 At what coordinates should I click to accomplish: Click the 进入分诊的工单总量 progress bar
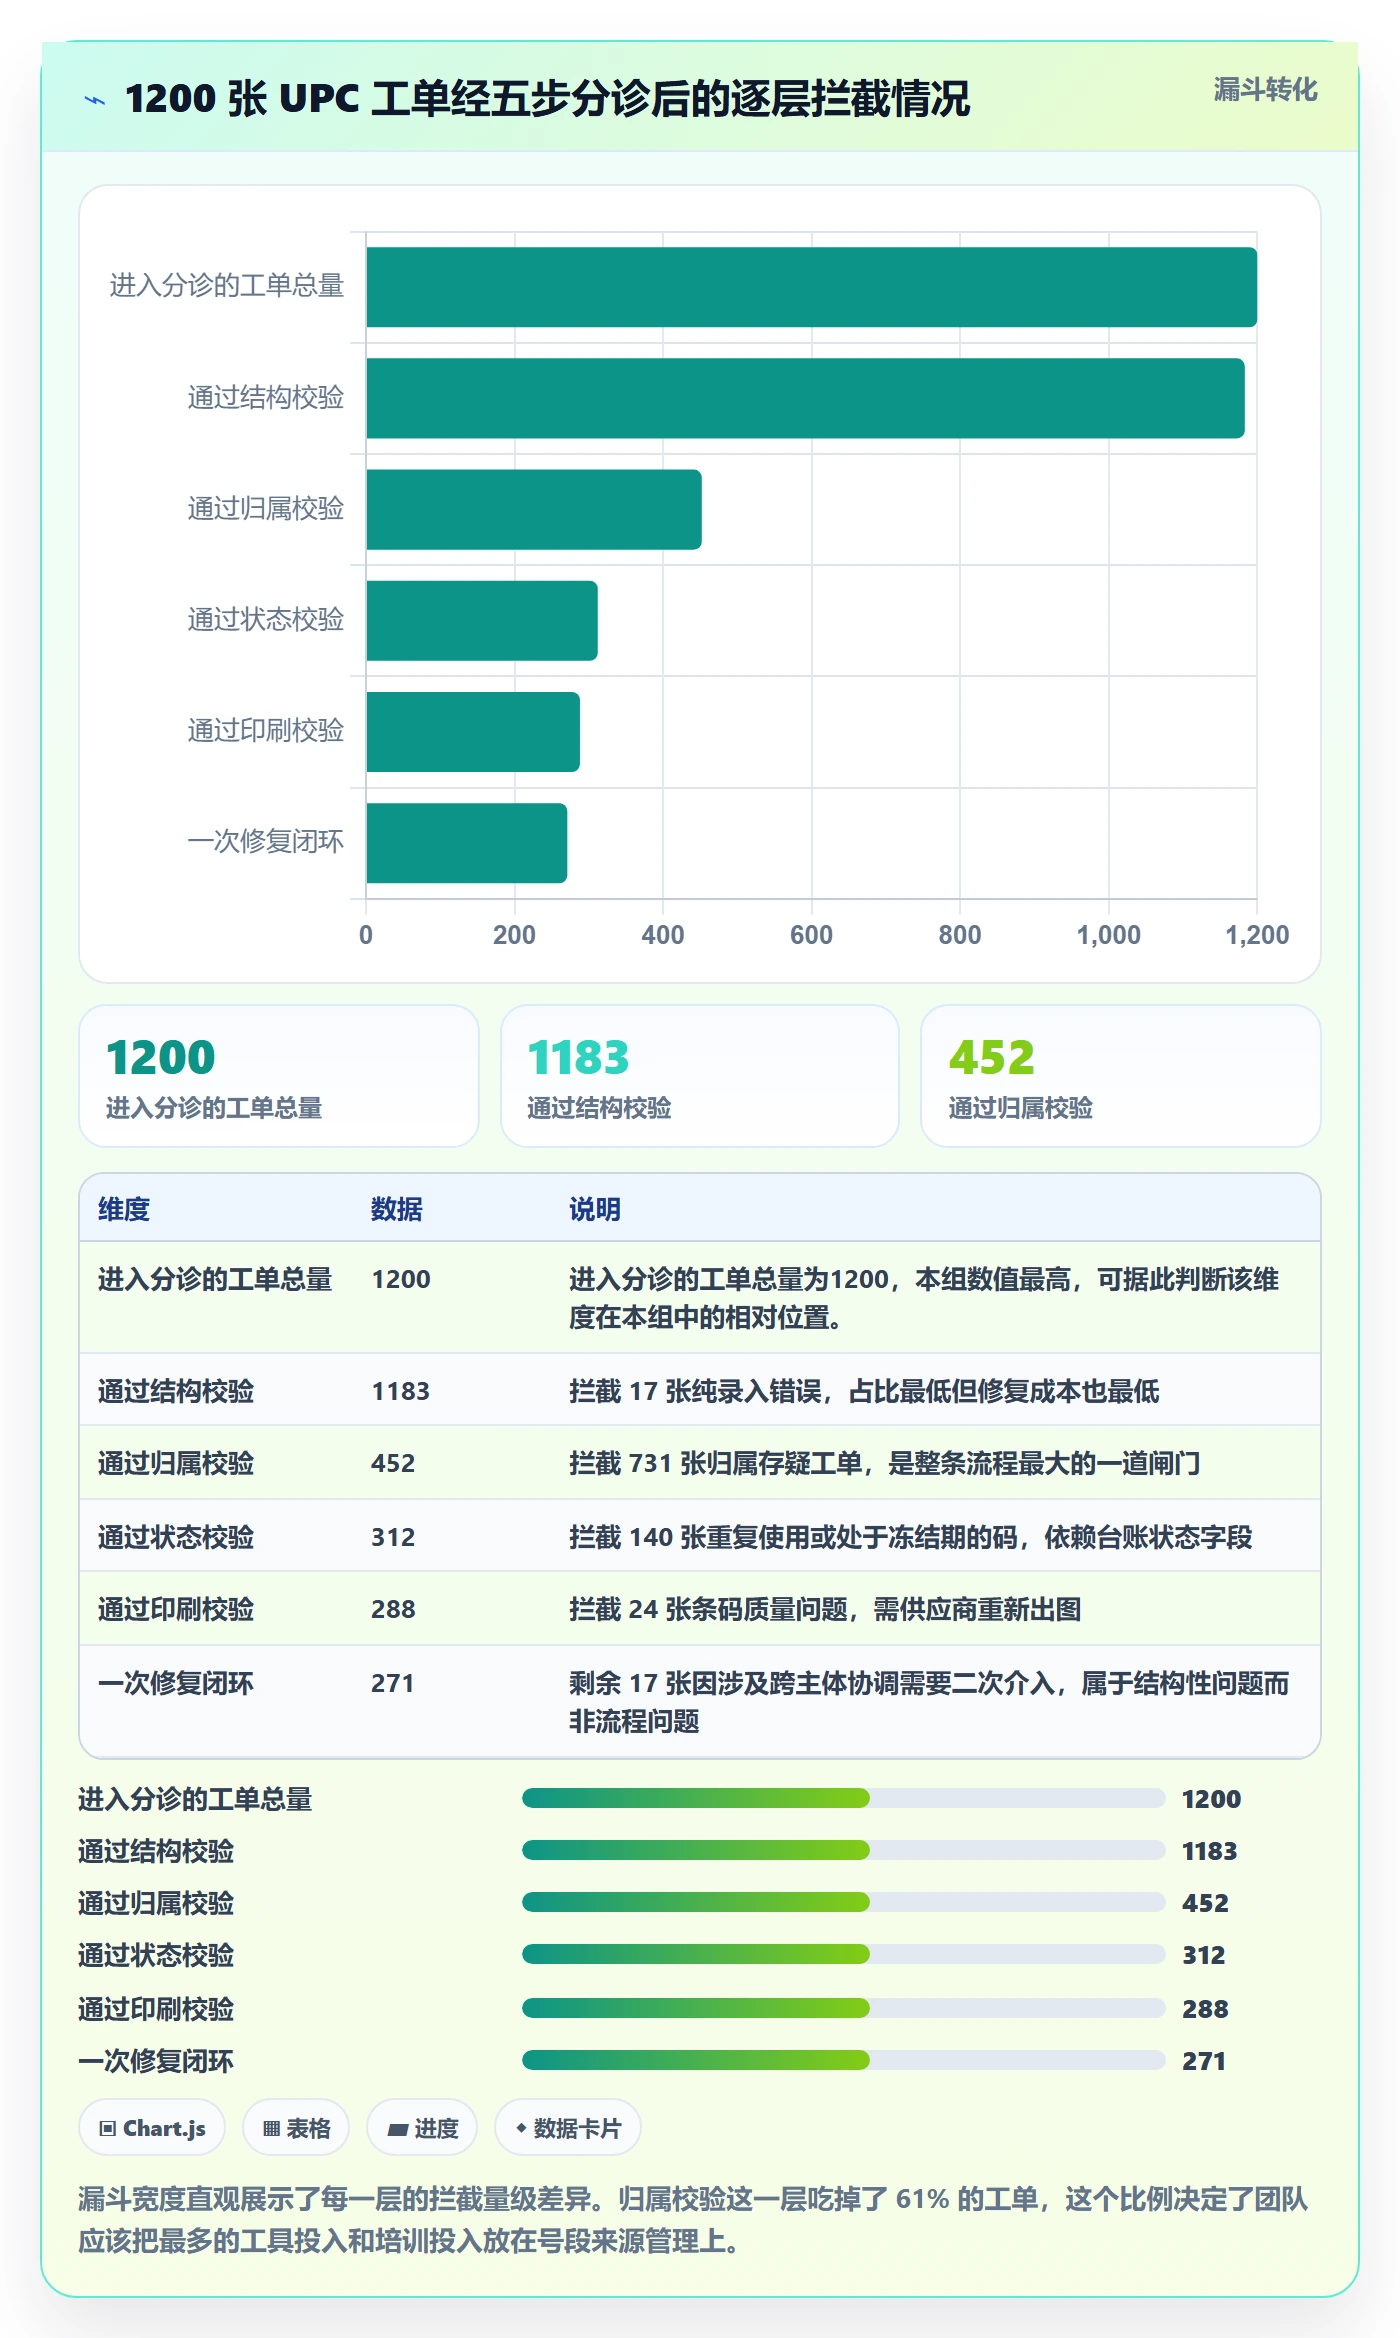coord(844,1798)
